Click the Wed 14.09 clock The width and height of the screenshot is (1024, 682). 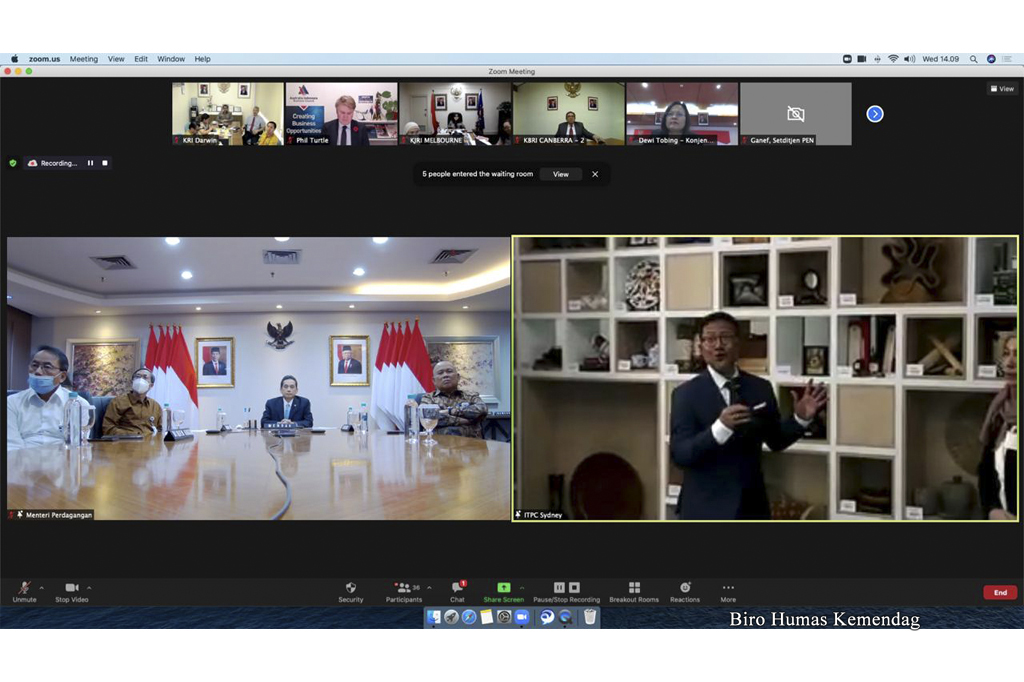(x=940, y=59)
